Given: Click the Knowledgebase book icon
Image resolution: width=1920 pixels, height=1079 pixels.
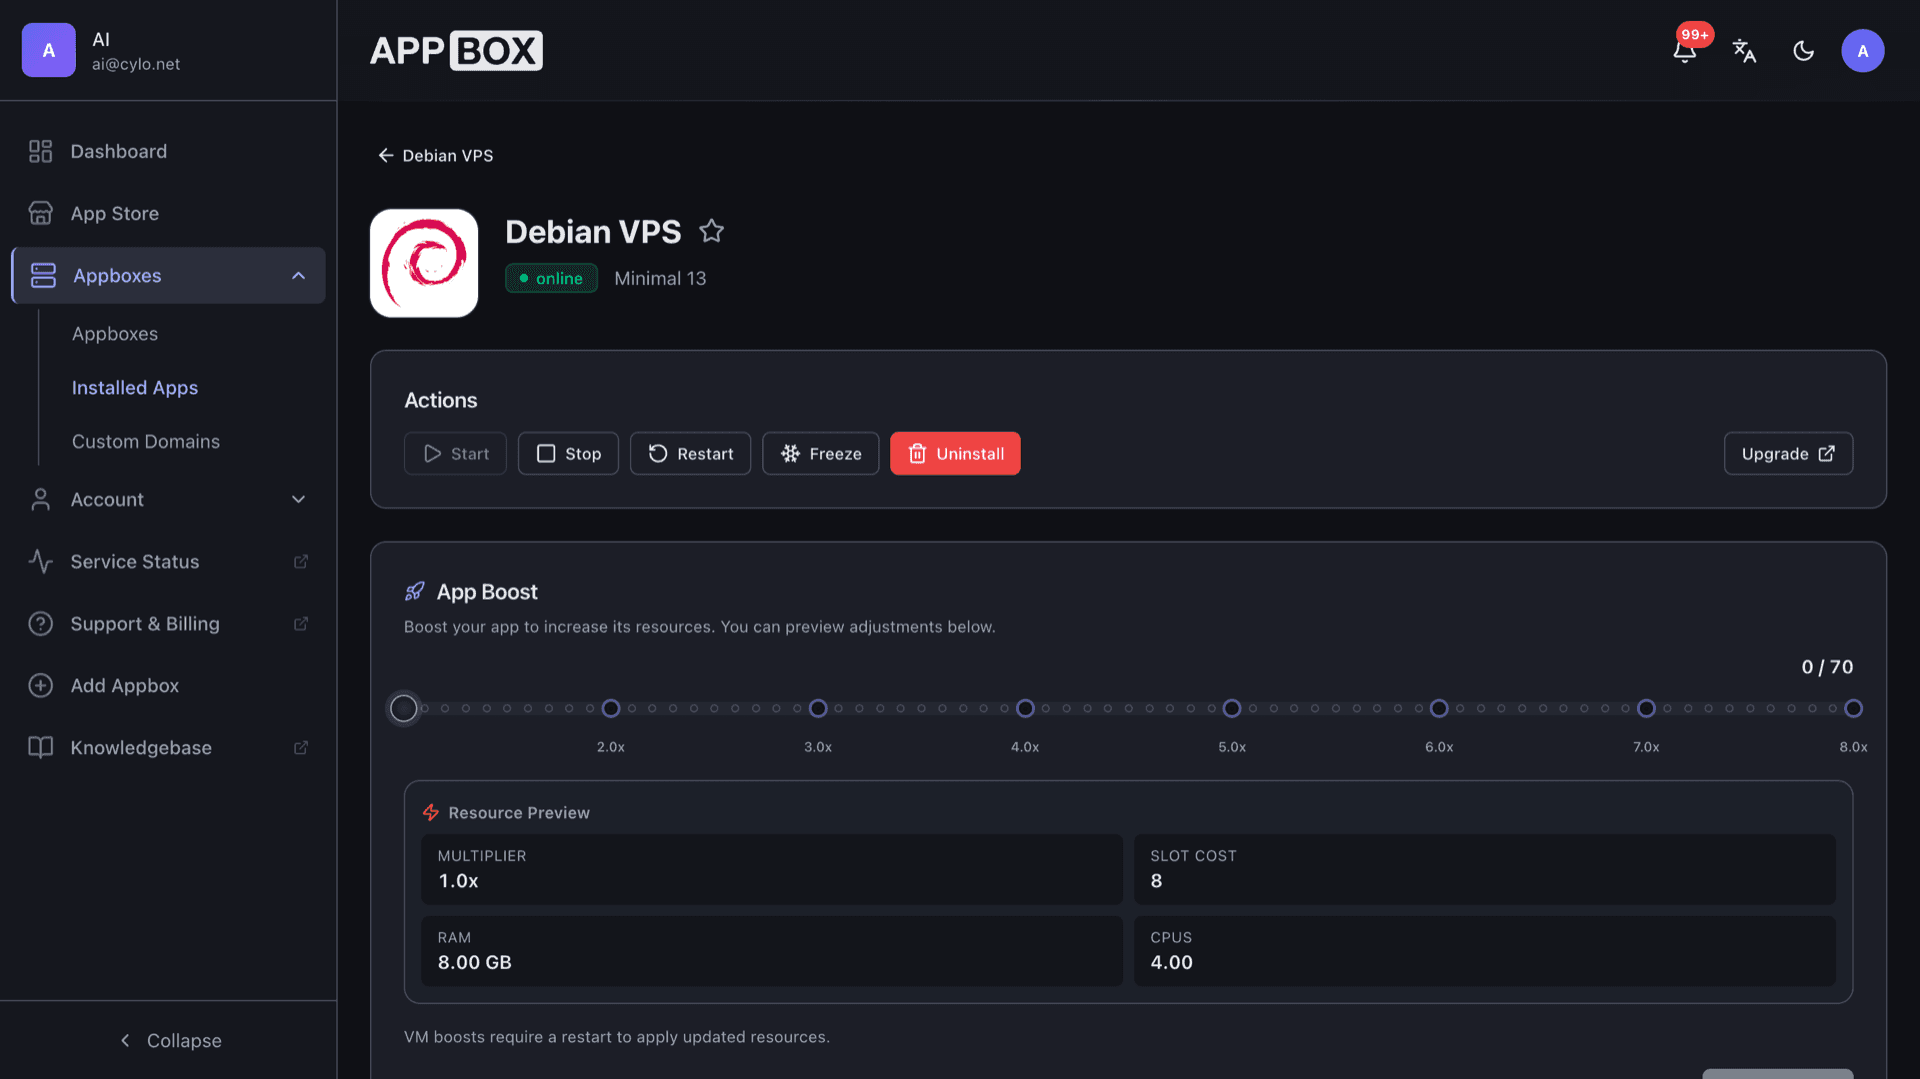Looking at the screenshot, I should (40, 747).
